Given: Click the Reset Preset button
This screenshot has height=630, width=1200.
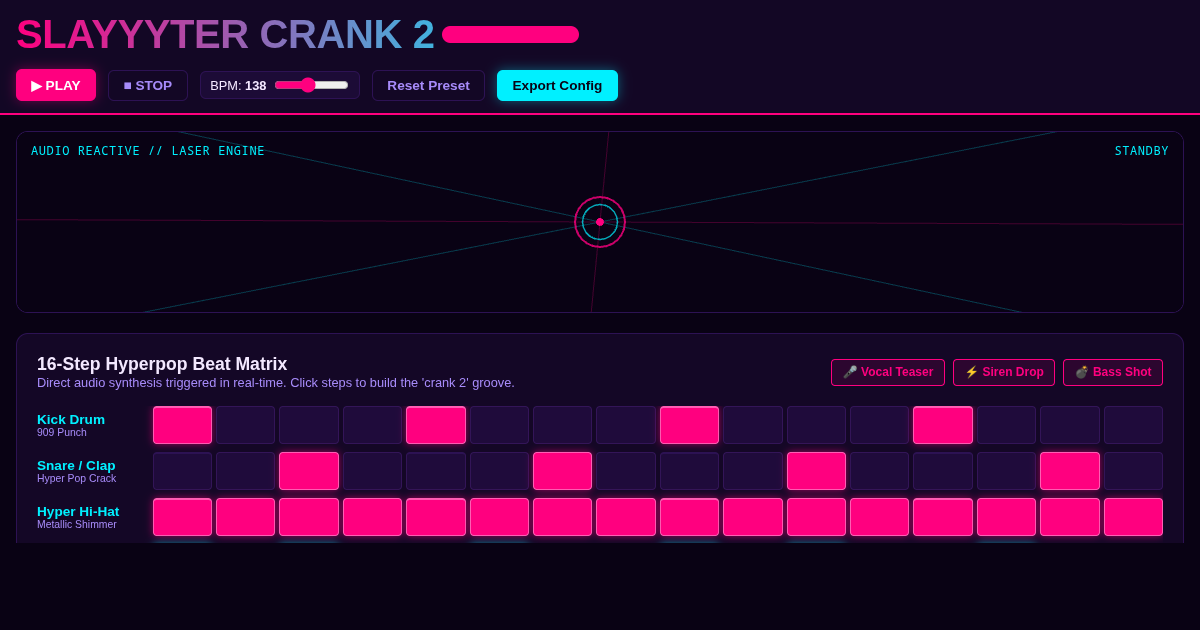Looking at the screenshot, I should [428, 85].
